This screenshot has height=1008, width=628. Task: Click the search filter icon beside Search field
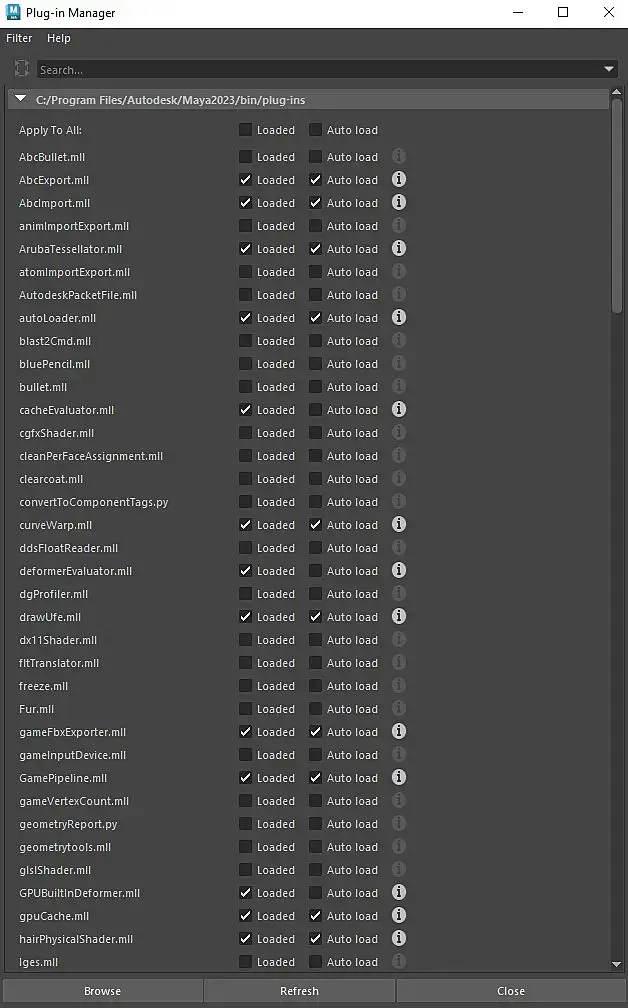[x=23, y=69]
